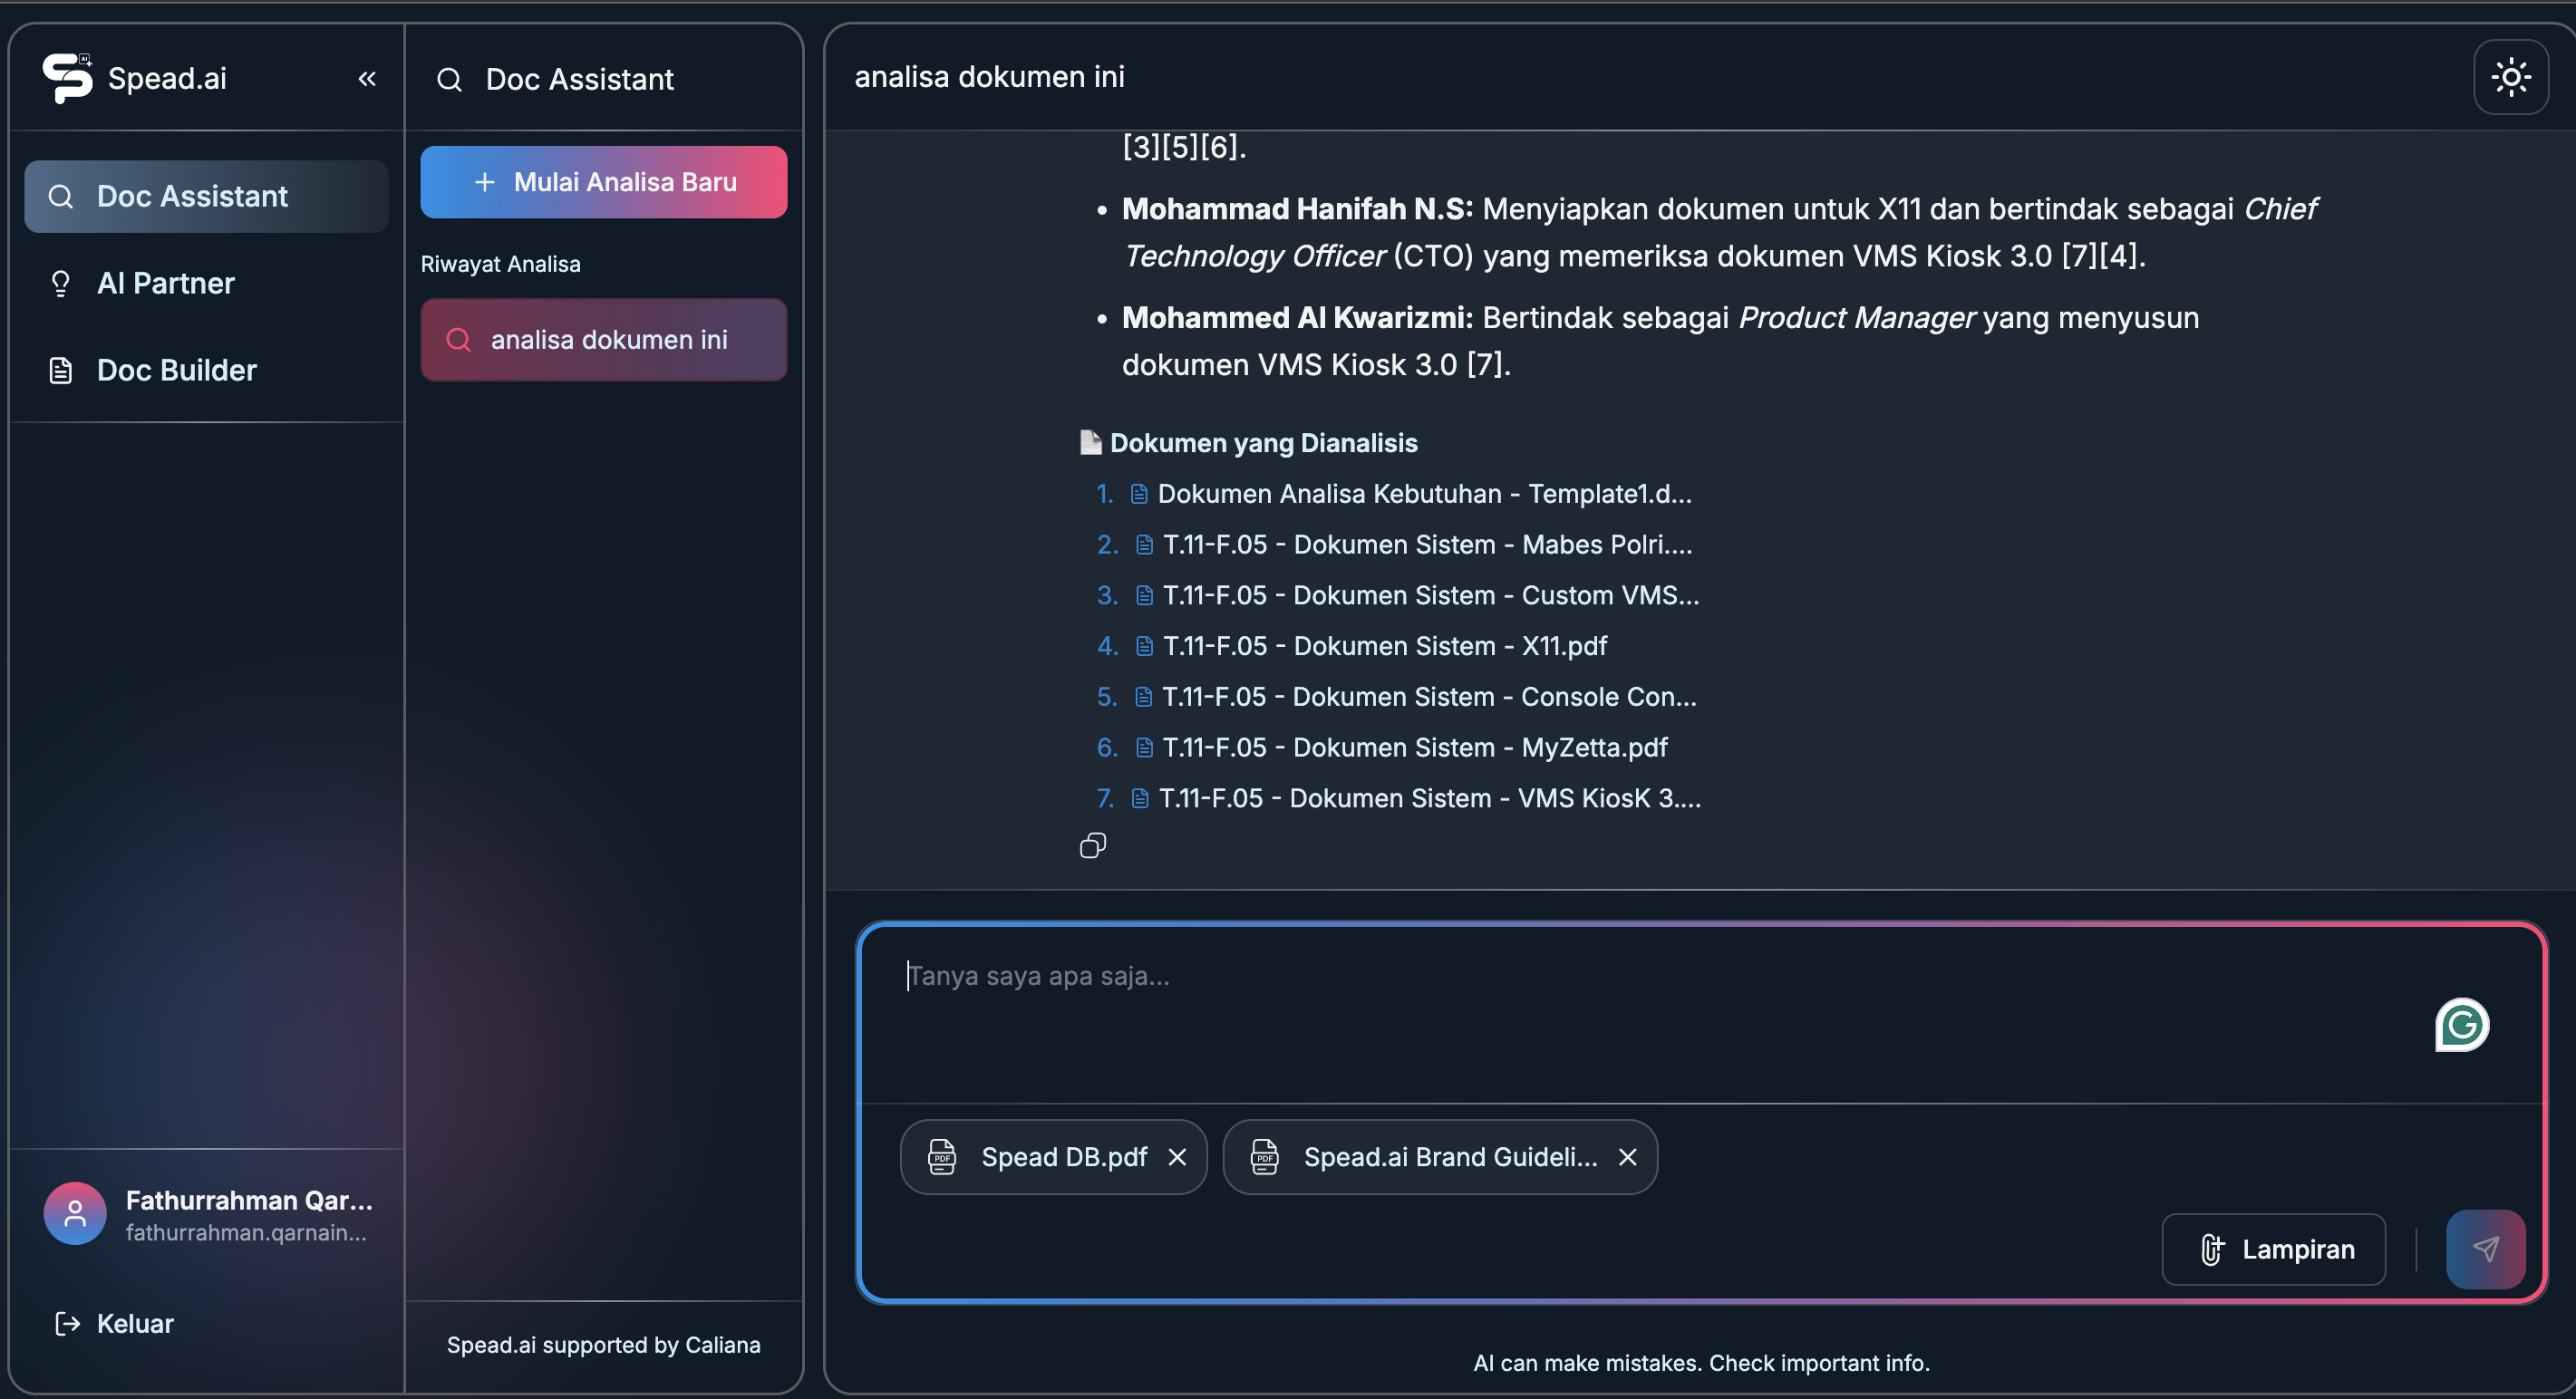Toggle light/dark theme with the sun icon
The width and height of the screenshot is (2576, 1399).
tap(2511, 76)
